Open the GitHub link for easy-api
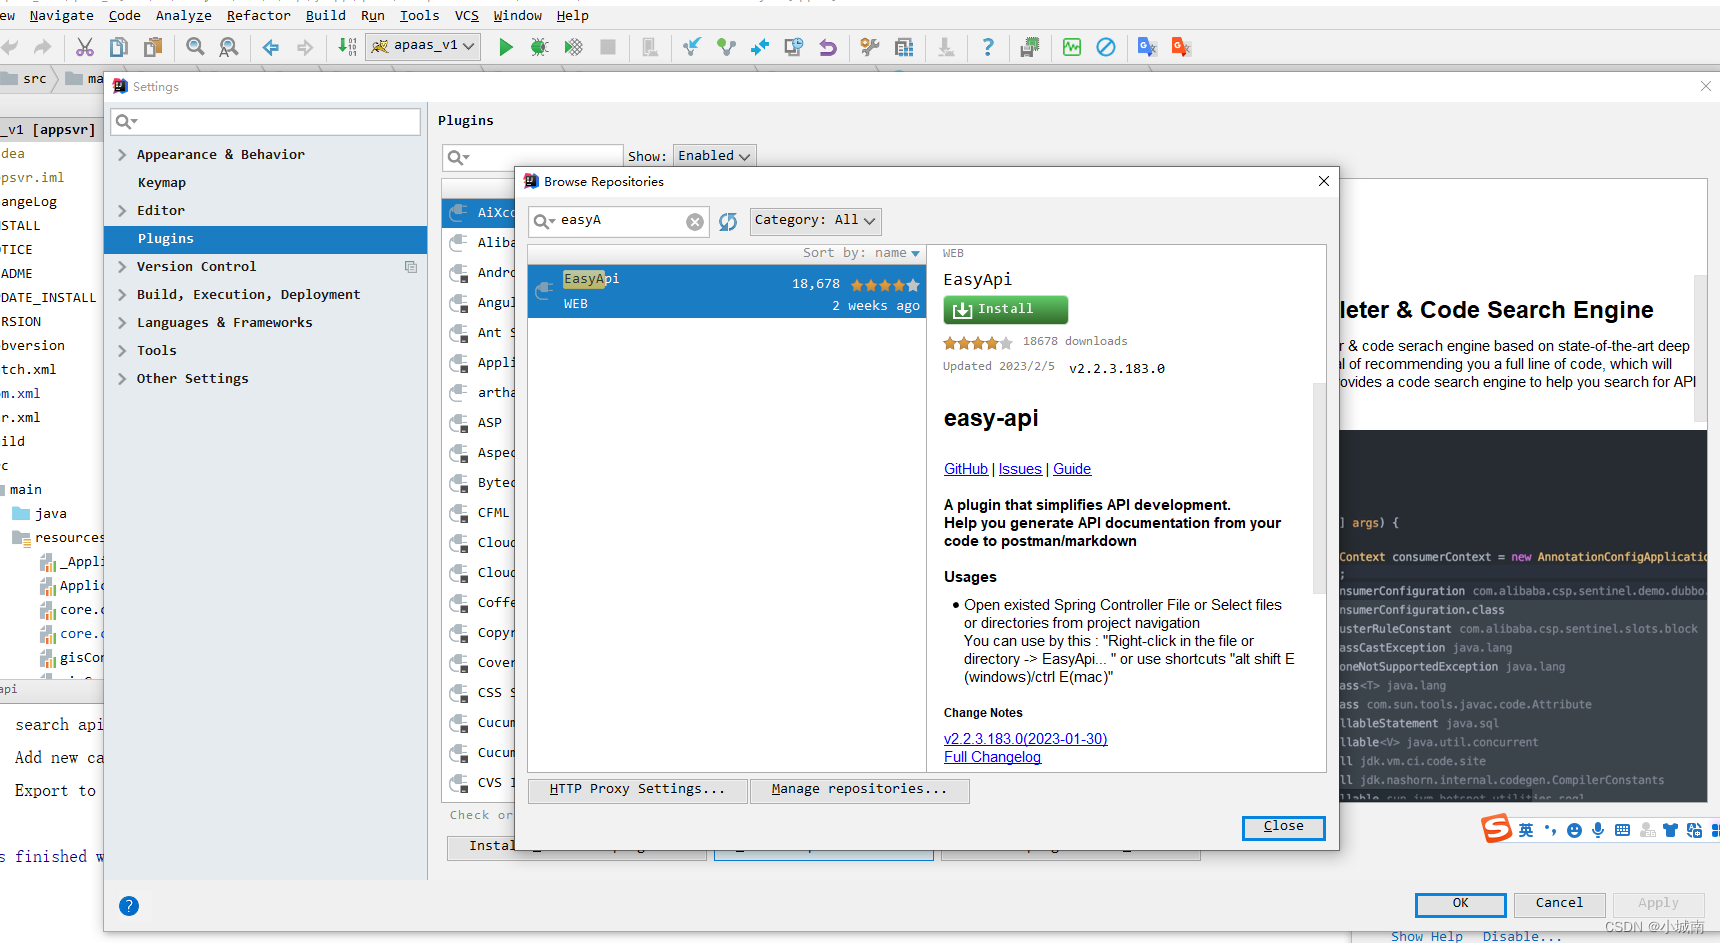1720x943 pixels. (x=966, y=469)
